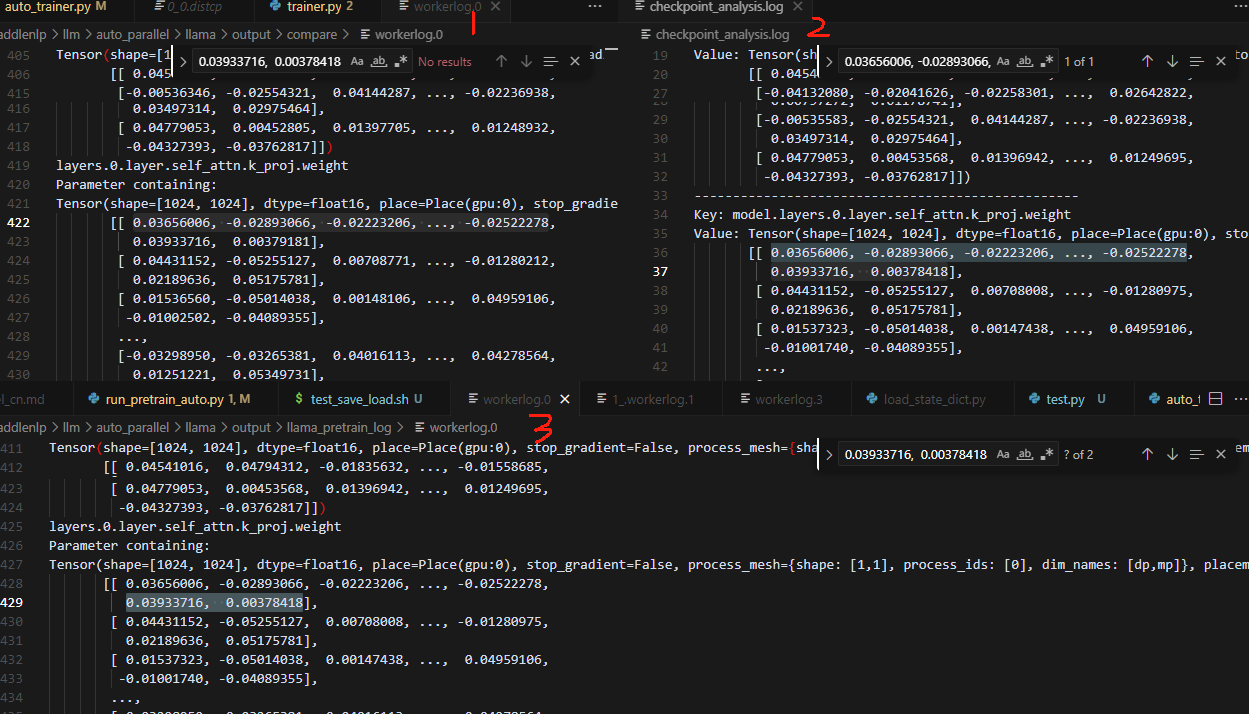Toggle Find in Selection in the bottom find bar
This screenshot has width=1249, height=714.
point(1196,454)
